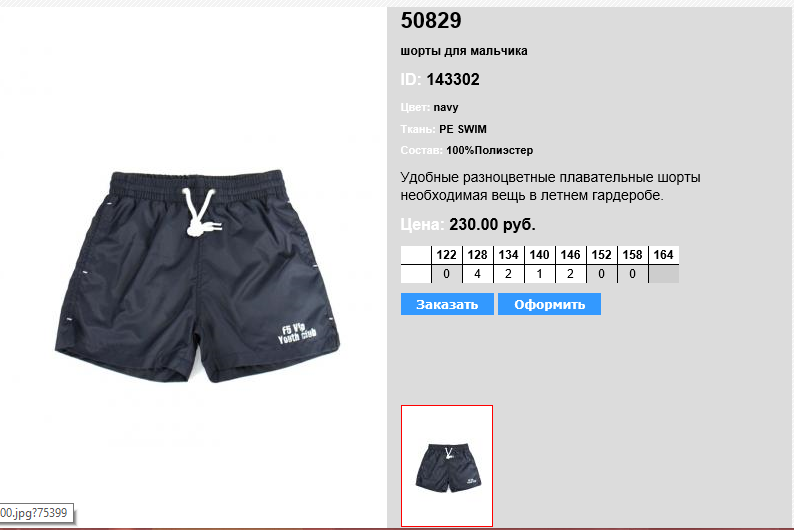Click the price text 230.00 руб.

point(492,224)
